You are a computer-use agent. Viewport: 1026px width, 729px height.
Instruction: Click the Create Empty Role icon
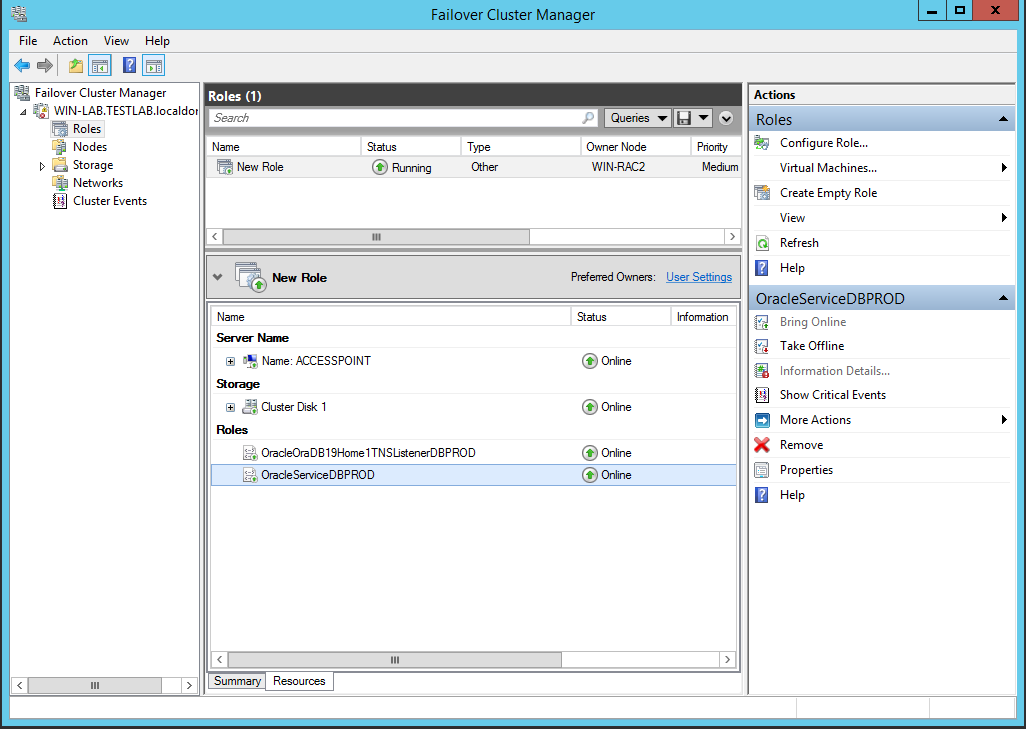coord(764,192)
